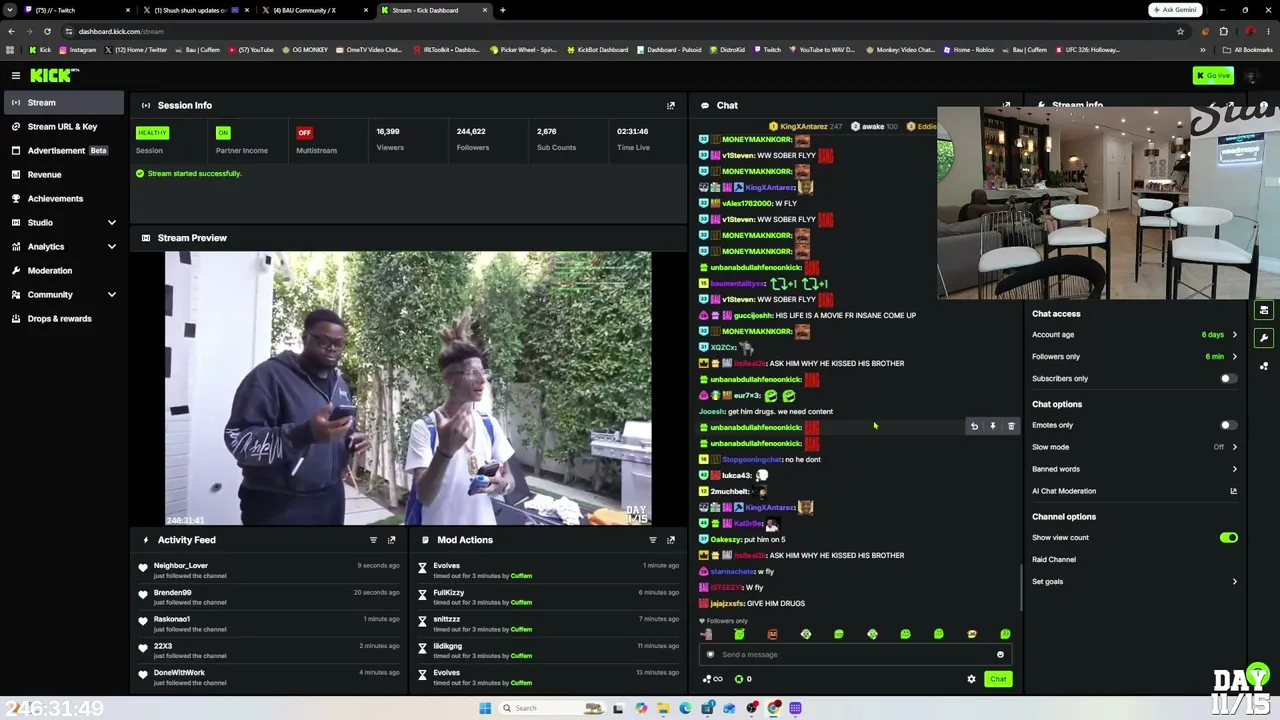Switch to BAU Community X tab
Viewport: 1280px width, 720px height.
(314, 10)
